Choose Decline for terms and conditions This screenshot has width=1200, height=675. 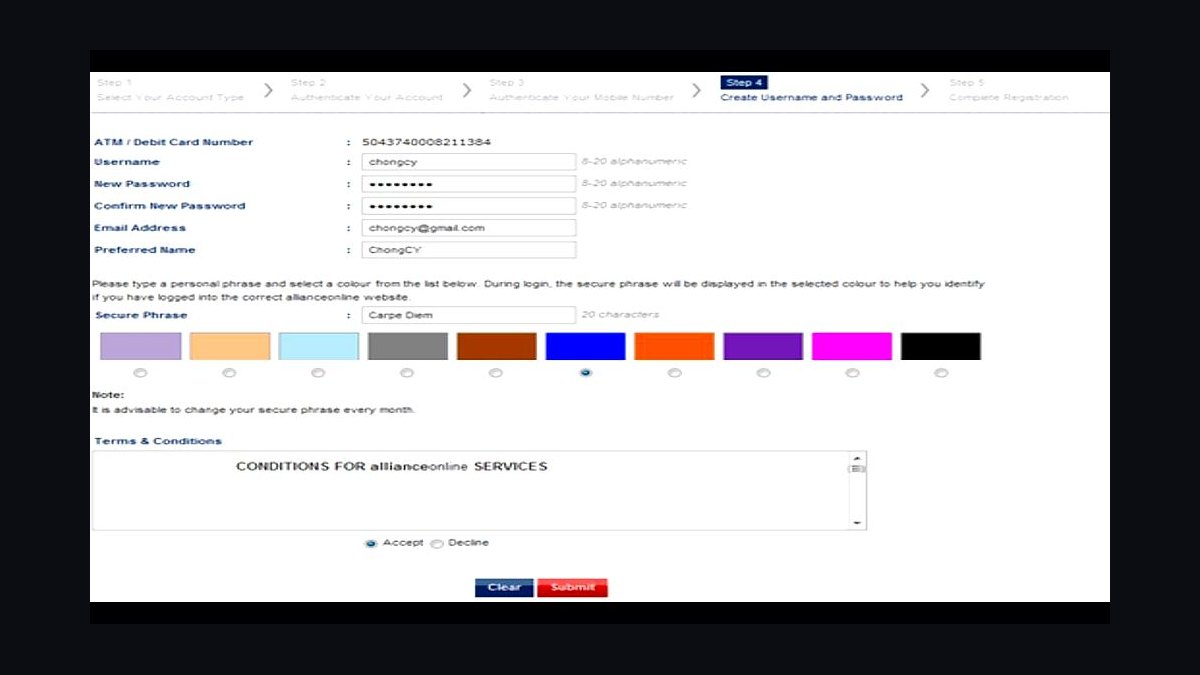(x=436, y=543)
